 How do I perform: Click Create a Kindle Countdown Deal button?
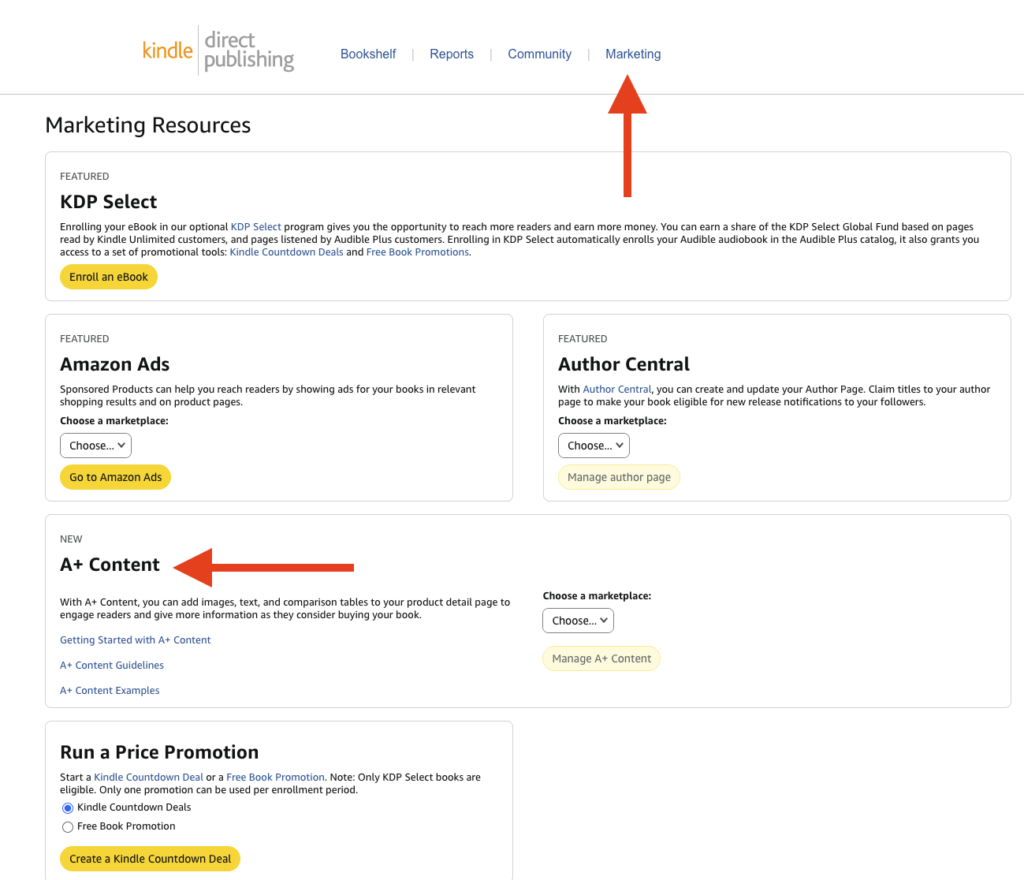150,858
